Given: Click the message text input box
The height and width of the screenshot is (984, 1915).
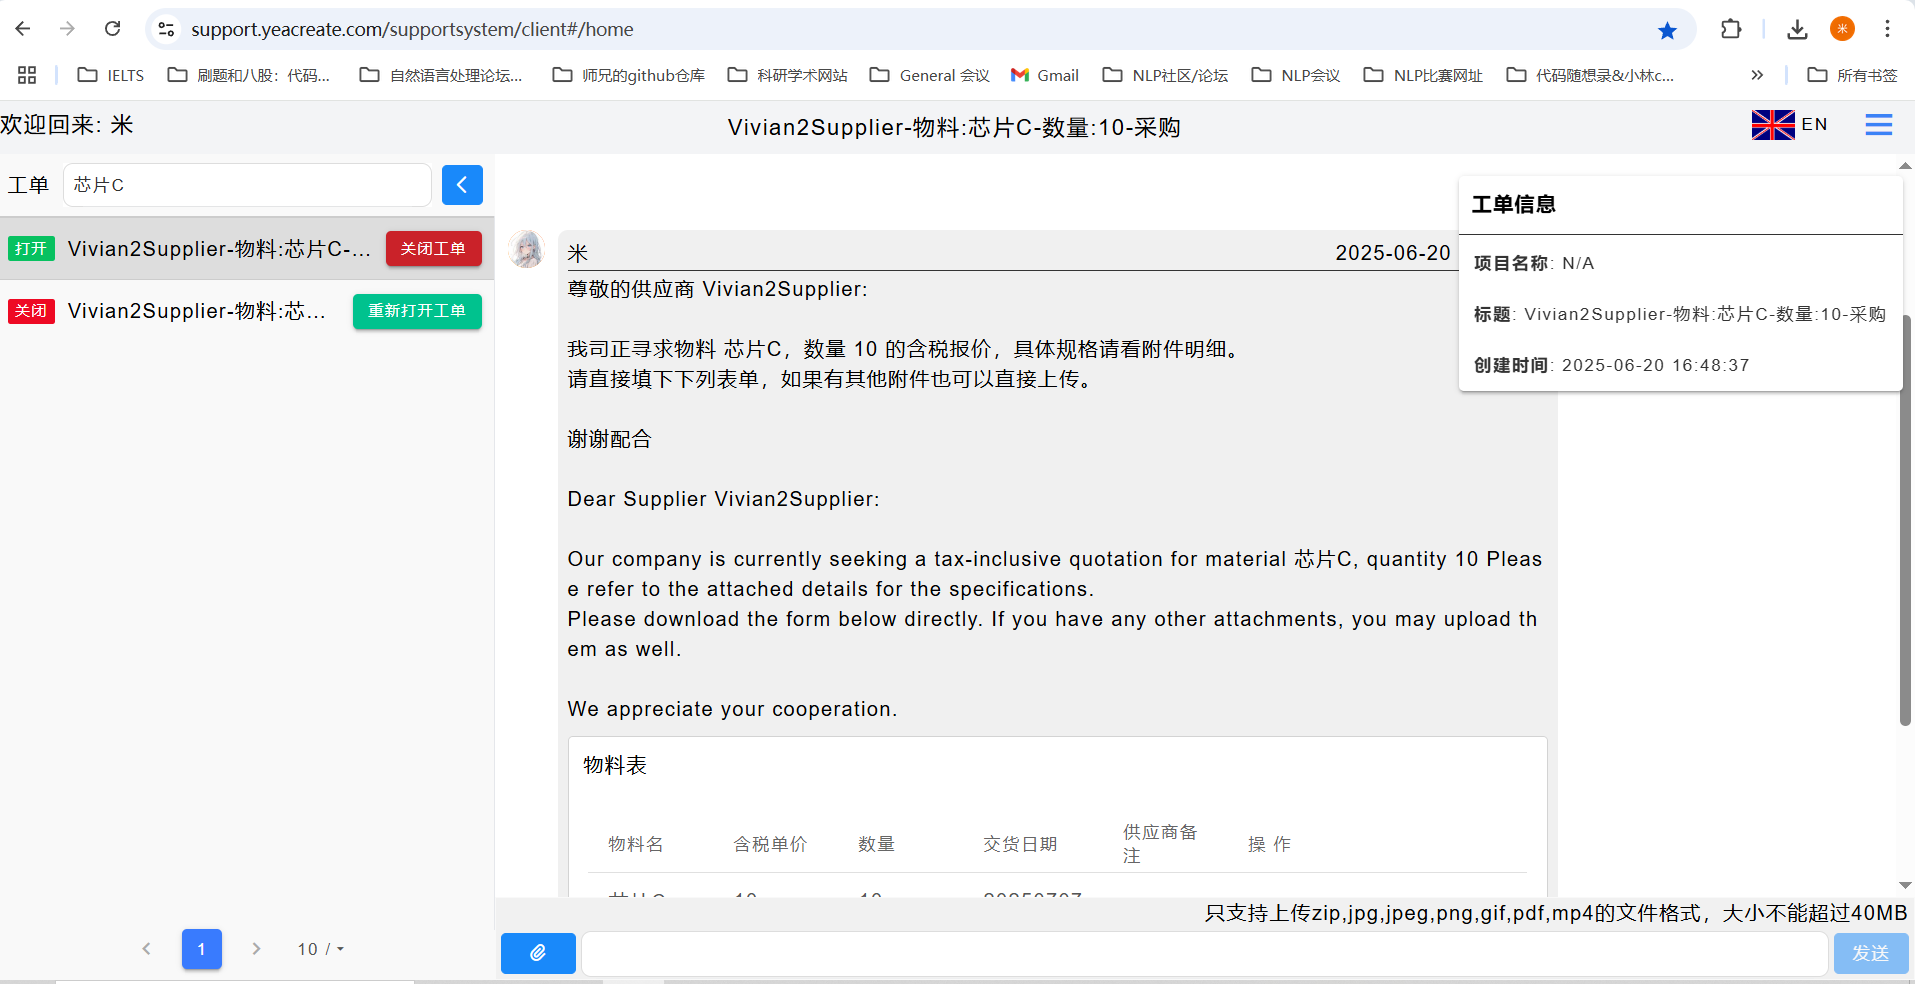Looking at the screenshot, I should click(1204, 953).
